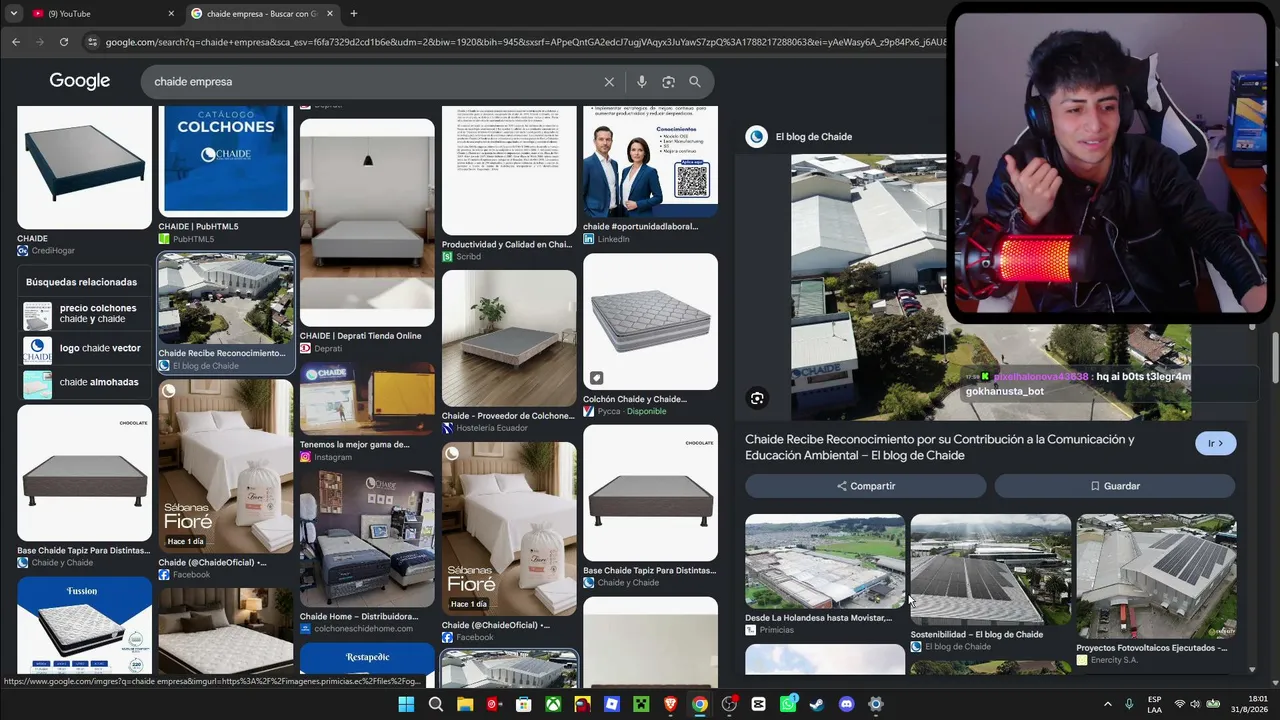The height and width of the screenshot is (720, 1280).
Task: Launch Among Us from taskbar
Action: tap(582, 704)
